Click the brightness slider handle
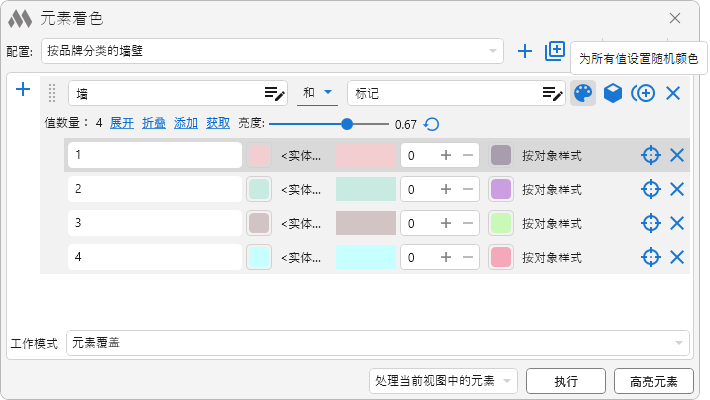Image resolution: width=710 pixels, height=400 pixels. coord(347,124)
